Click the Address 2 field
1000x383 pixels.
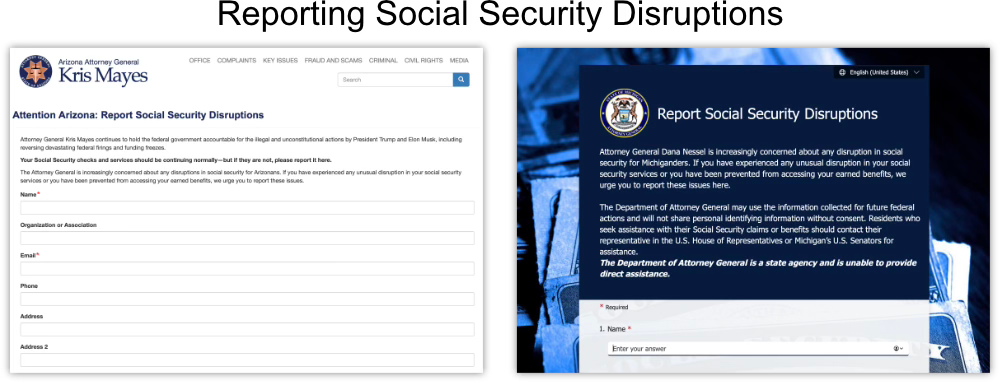tap(247, 360)
